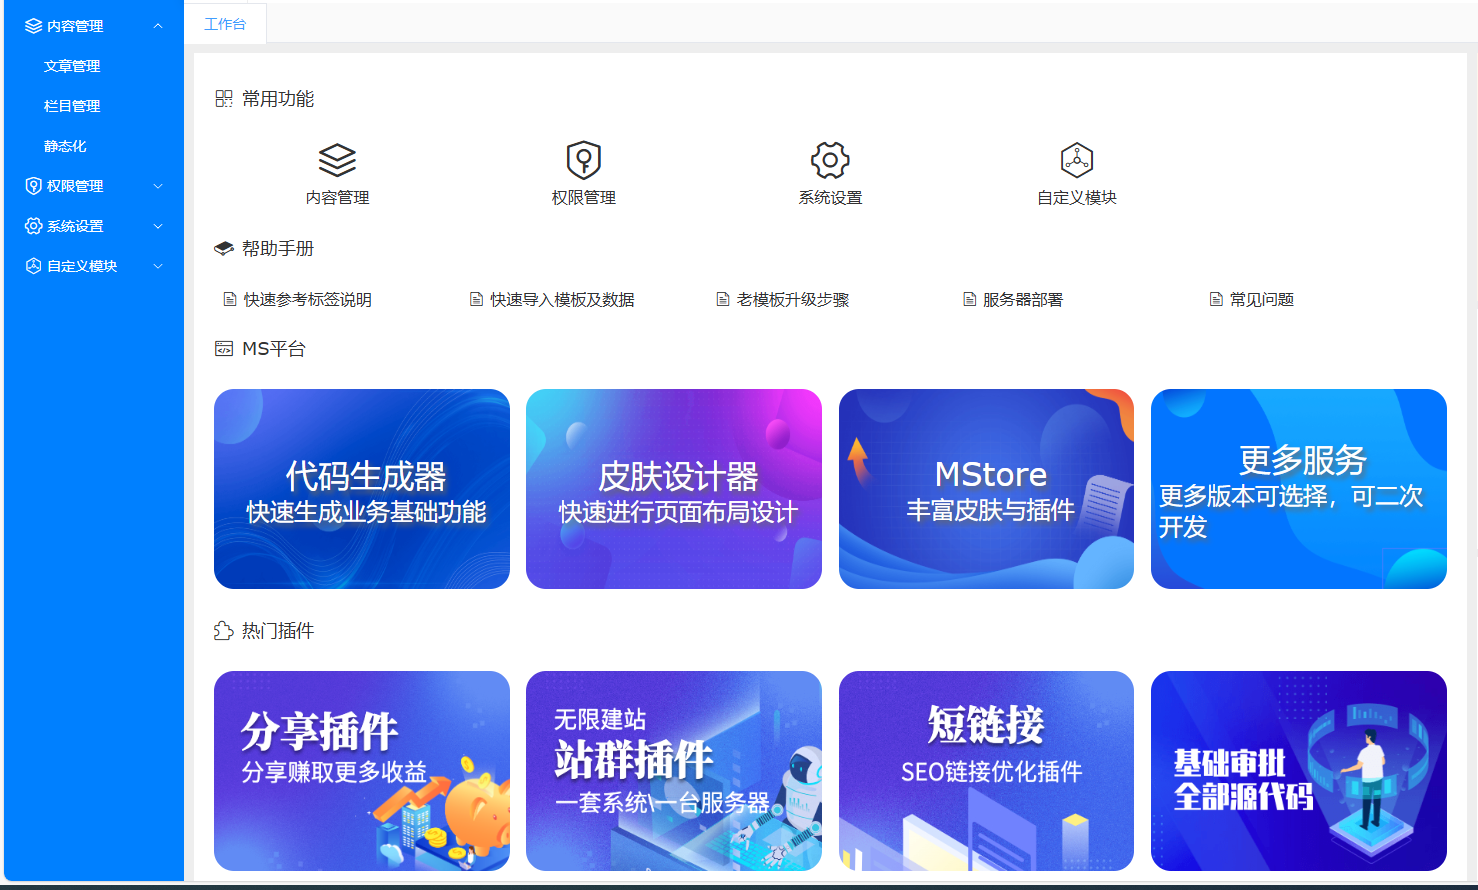Expand the 系统设置 sidebar chevron
The width and height of the screenshot is (1478, 890).
coord(158,226)
